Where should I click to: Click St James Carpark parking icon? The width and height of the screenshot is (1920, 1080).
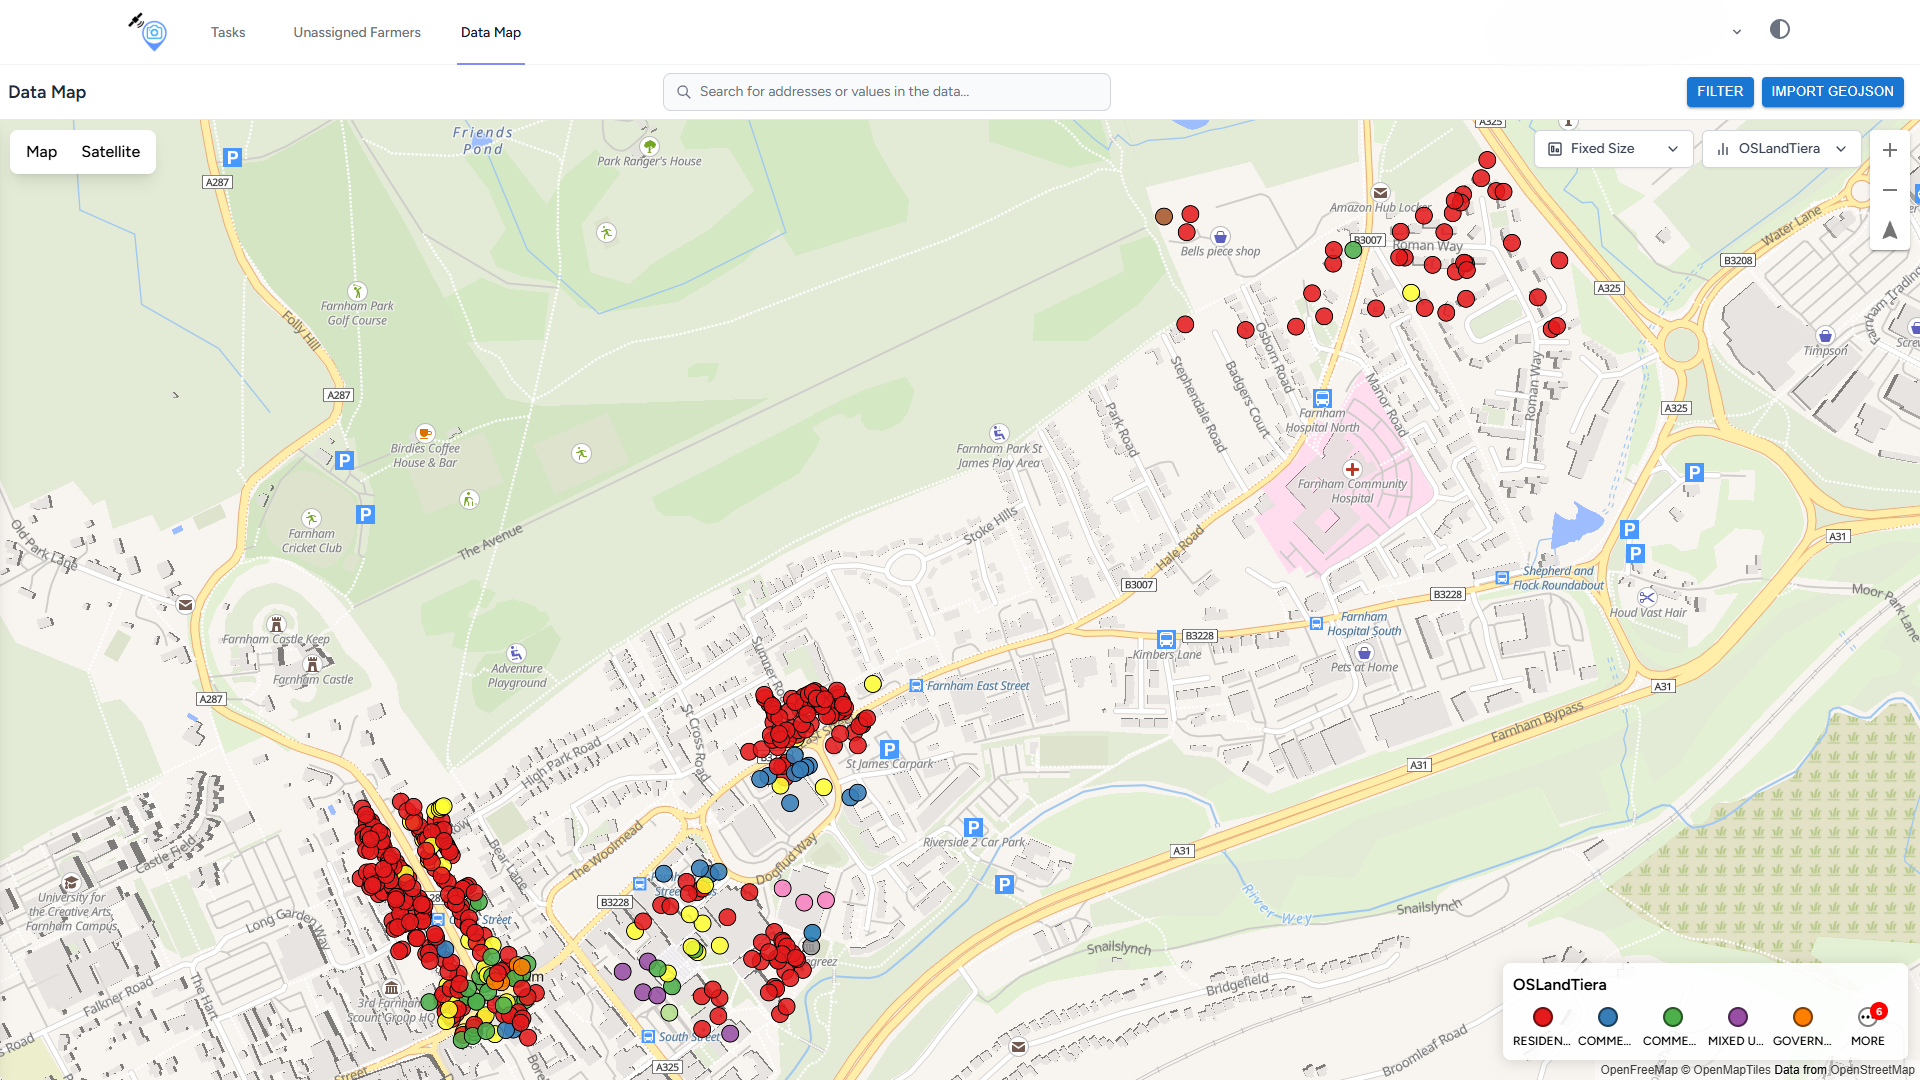(889, 749)
